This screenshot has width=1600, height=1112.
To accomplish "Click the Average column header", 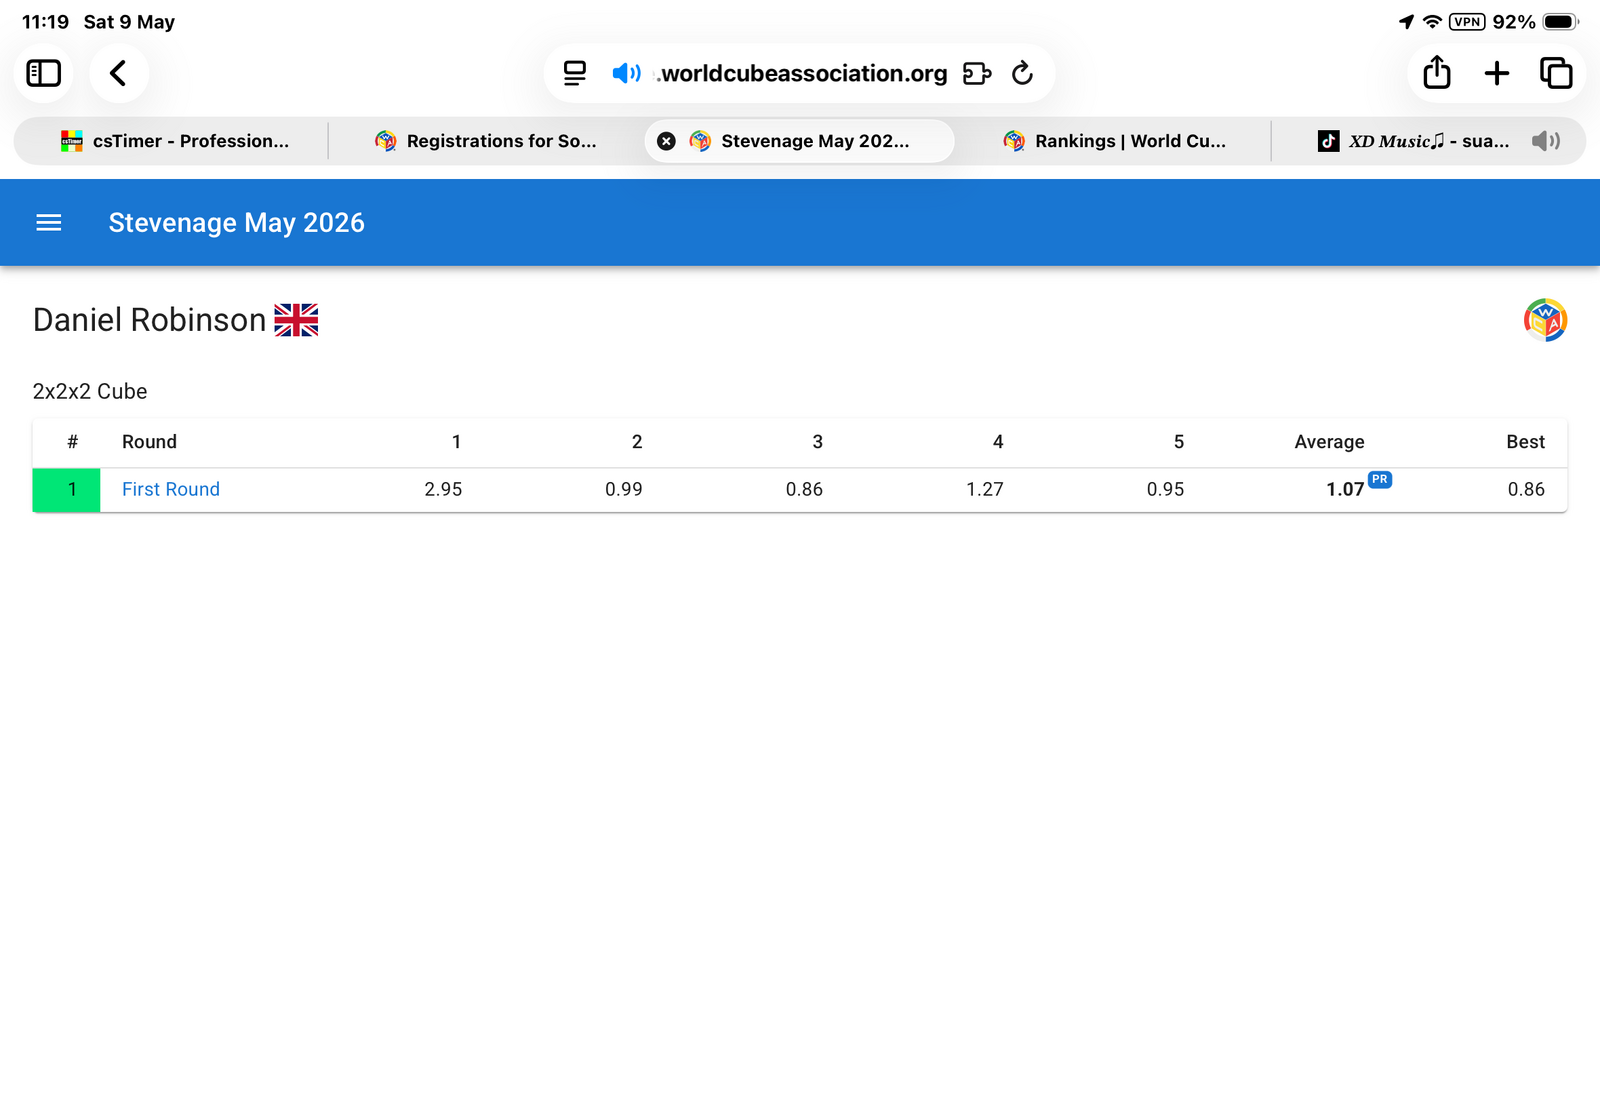I will coord(1329,442).
